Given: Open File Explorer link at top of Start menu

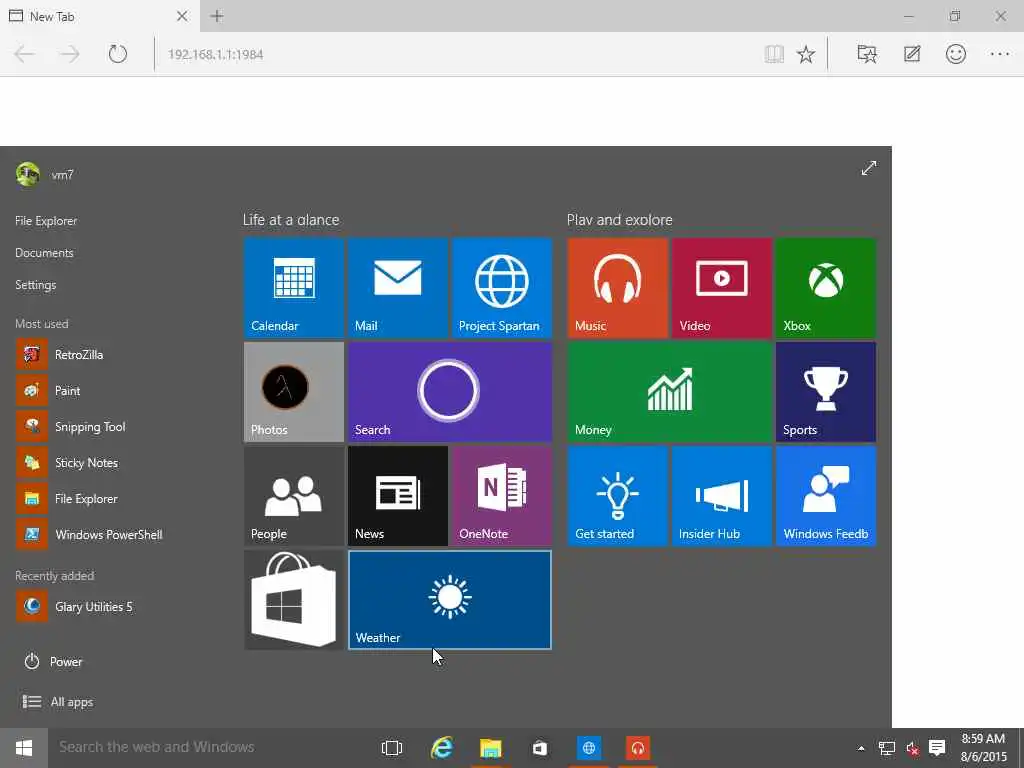Looking at the screenshot, I should [x=46, y=221].
